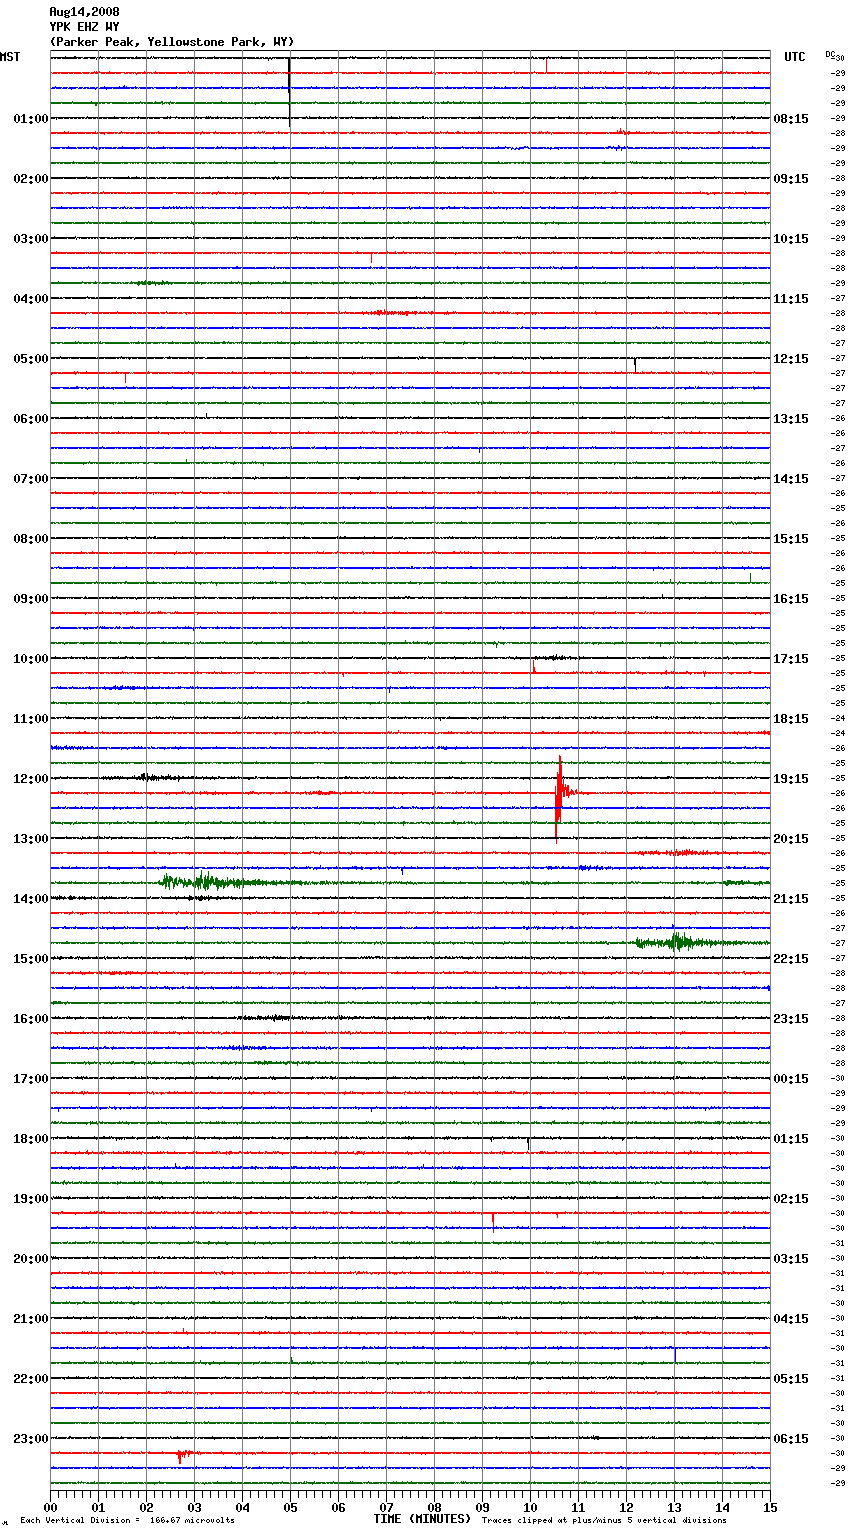The height and width of the screenshot is (1534, 850).
Task: Click the UTC timezone label
Action: (x=795, y=57)
